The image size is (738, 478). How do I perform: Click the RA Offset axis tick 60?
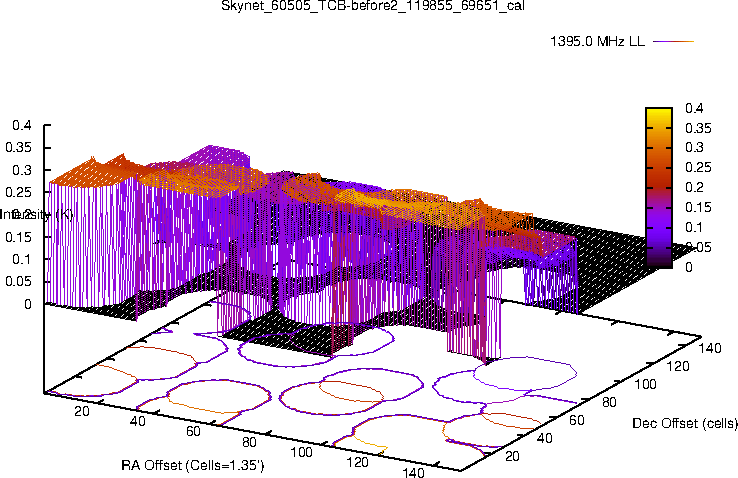(193, 432)
